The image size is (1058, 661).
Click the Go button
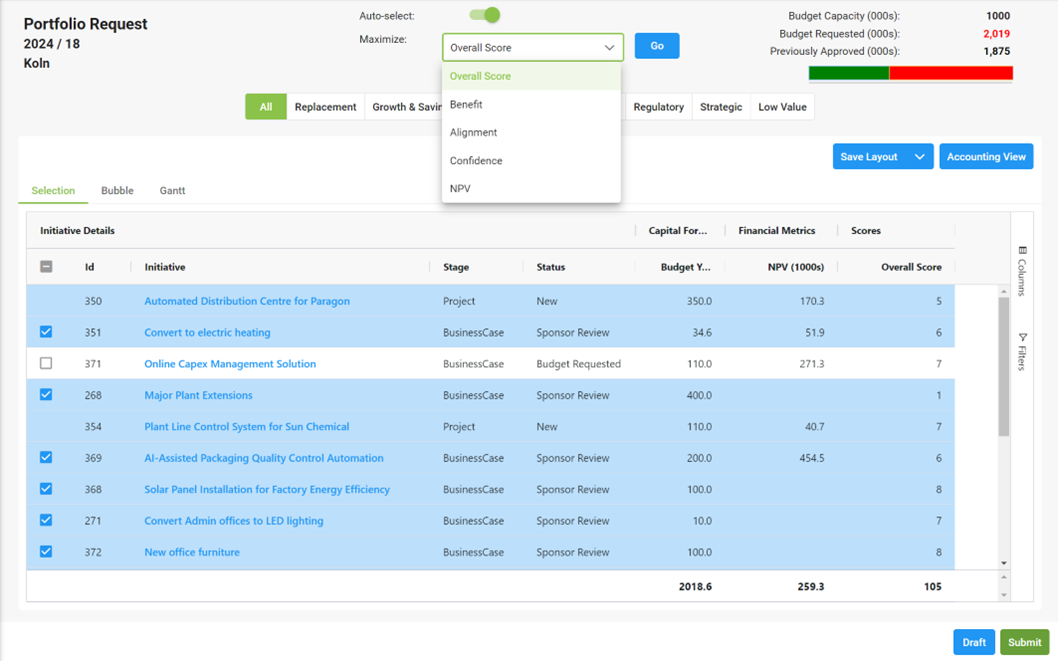tap(656, 45)
